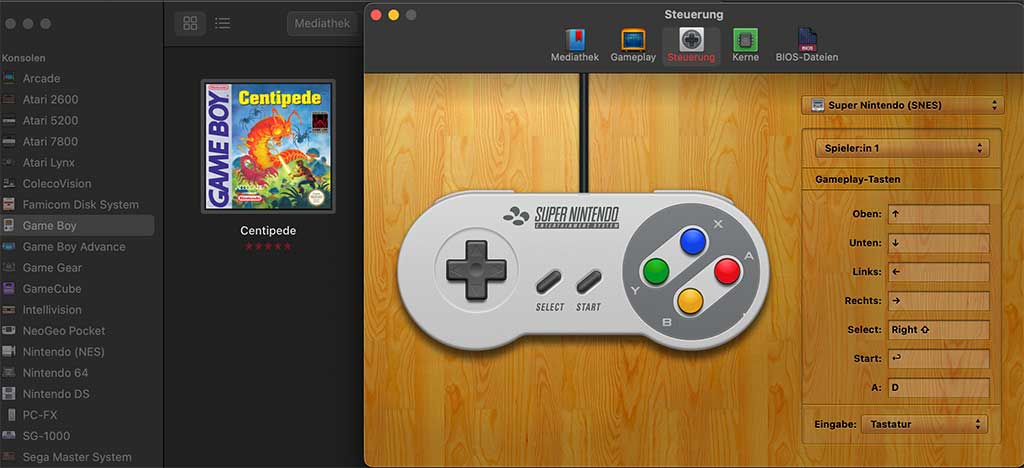This screenshot has height=468, width=1024.
Task: Select Sega Master System in sidebar
Action: (77, 457)
